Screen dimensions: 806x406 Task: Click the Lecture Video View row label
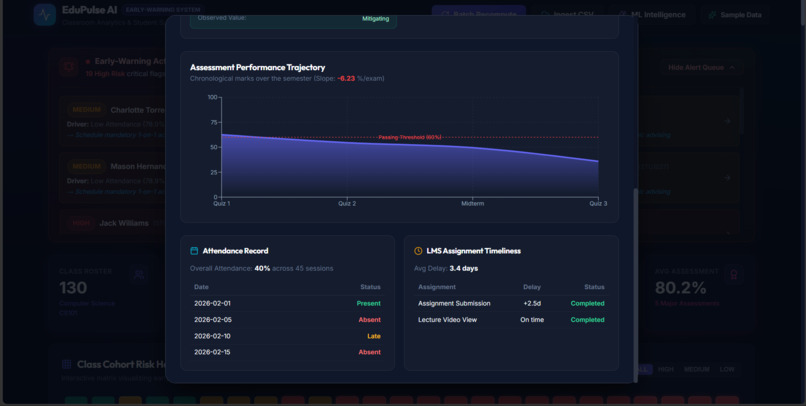pos(448,320)
